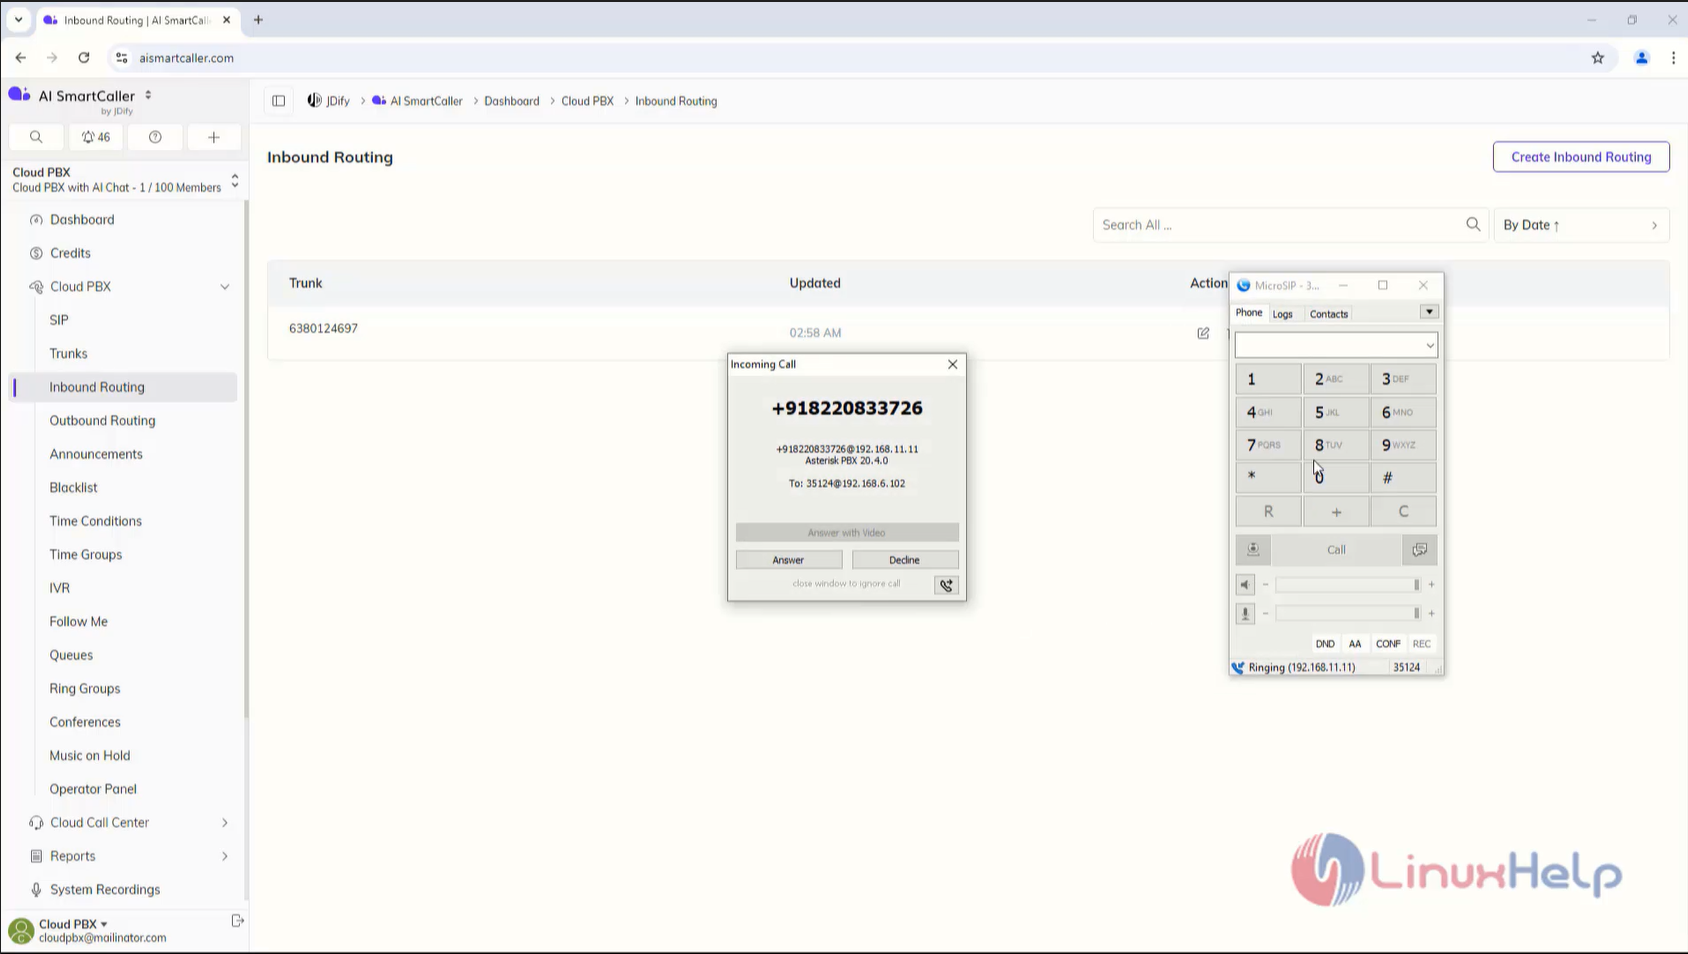Screen dimensions: 1688x954
Task: Expand the Reports section
Action: [x=224, y=856]
